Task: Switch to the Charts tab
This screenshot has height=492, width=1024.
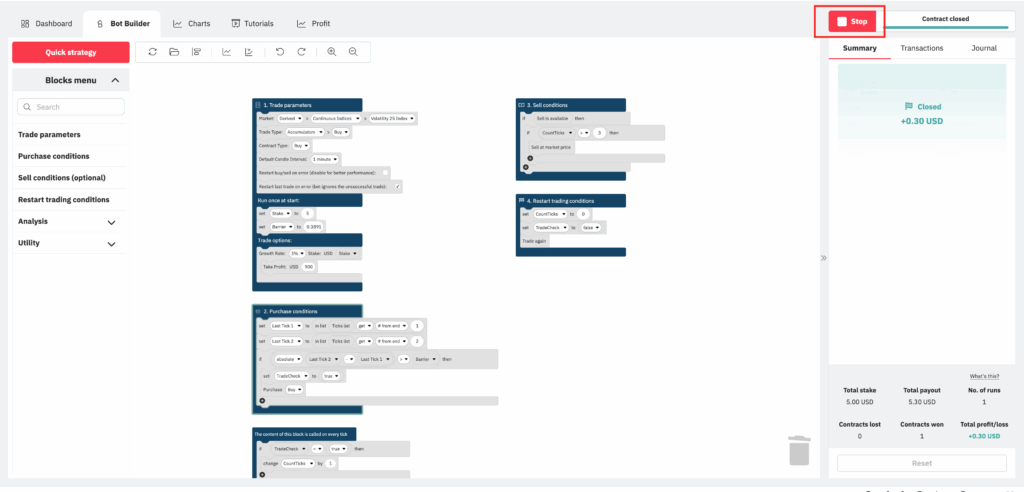Action: [192, 24]
